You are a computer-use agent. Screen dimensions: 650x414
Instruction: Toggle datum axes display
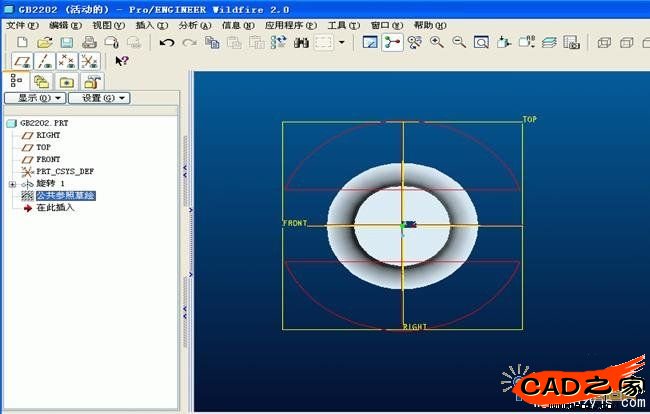(x=45, y=61)
